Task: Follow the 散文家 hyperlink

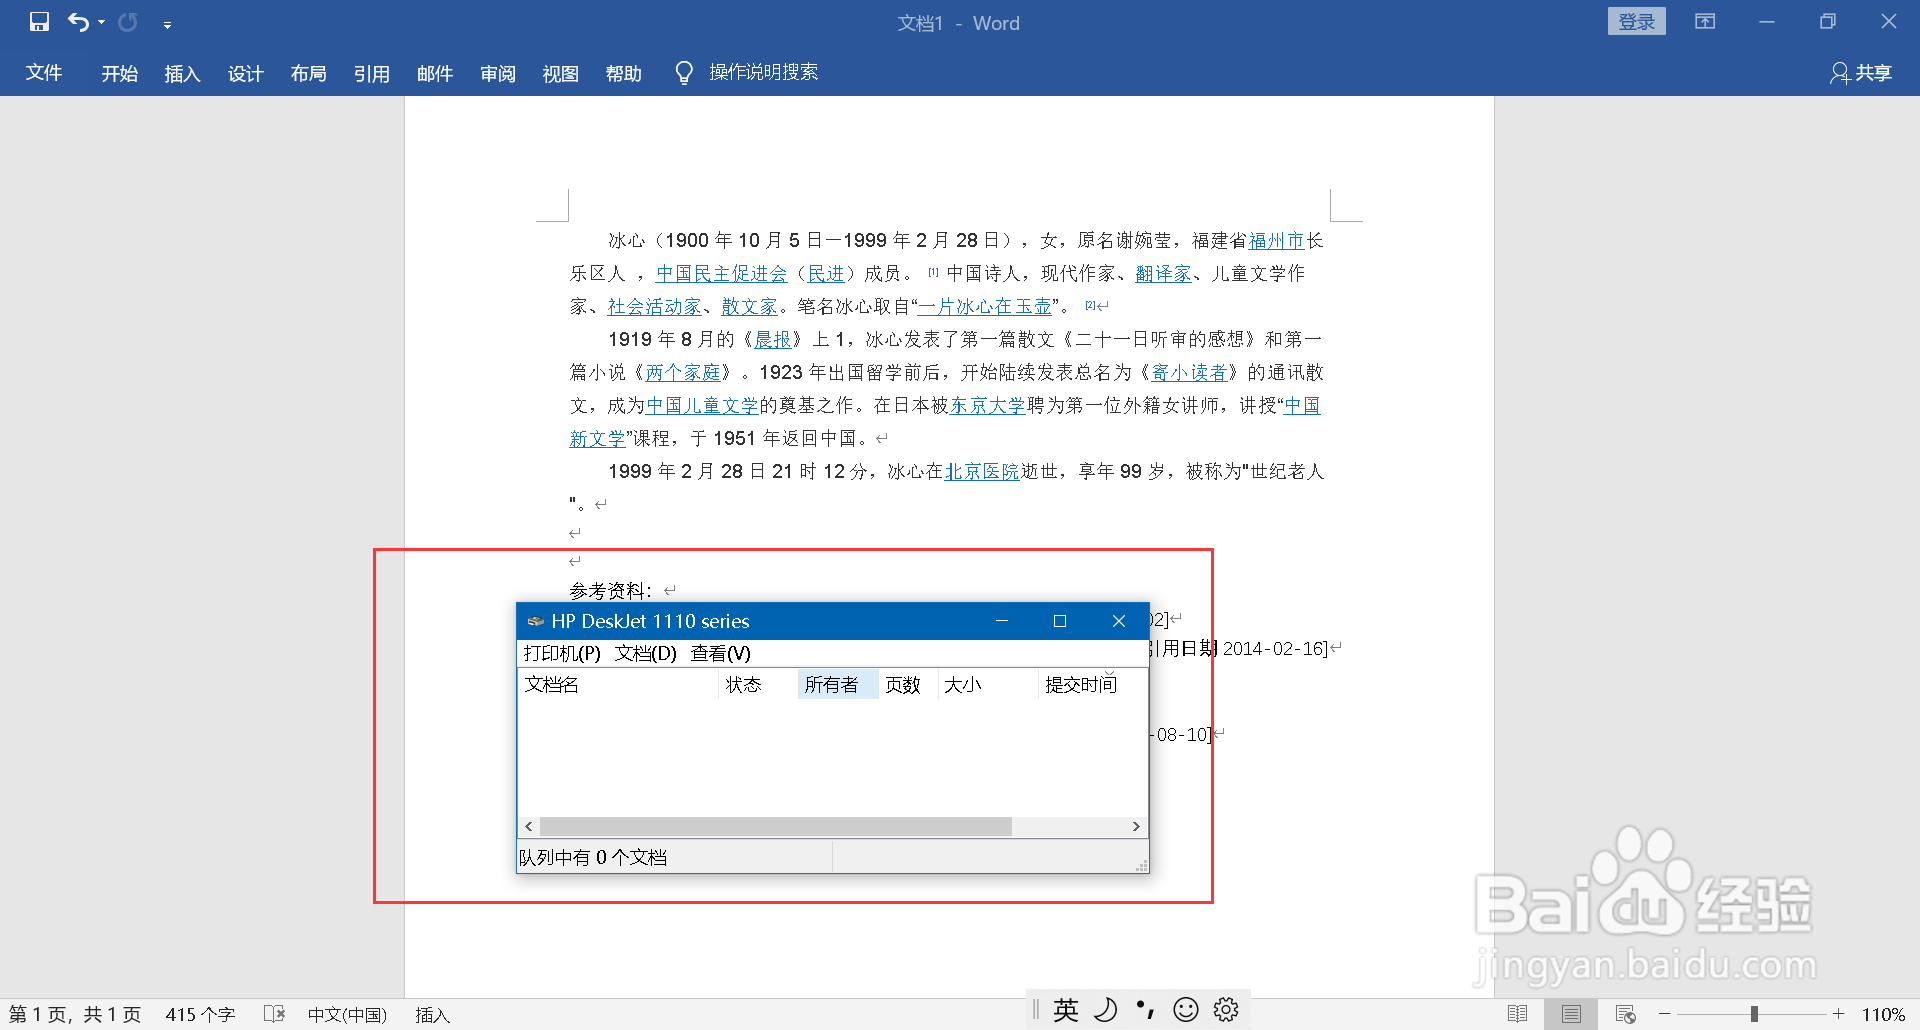Action: tap(750, 306)
